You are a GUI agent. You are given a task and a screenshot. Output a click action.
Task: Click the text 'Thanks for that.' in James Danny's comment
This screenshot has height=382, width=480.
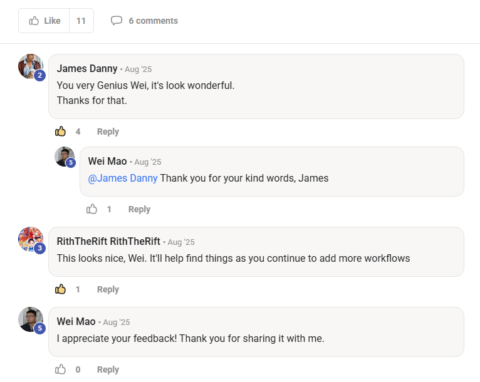click(x=92, y=100)
